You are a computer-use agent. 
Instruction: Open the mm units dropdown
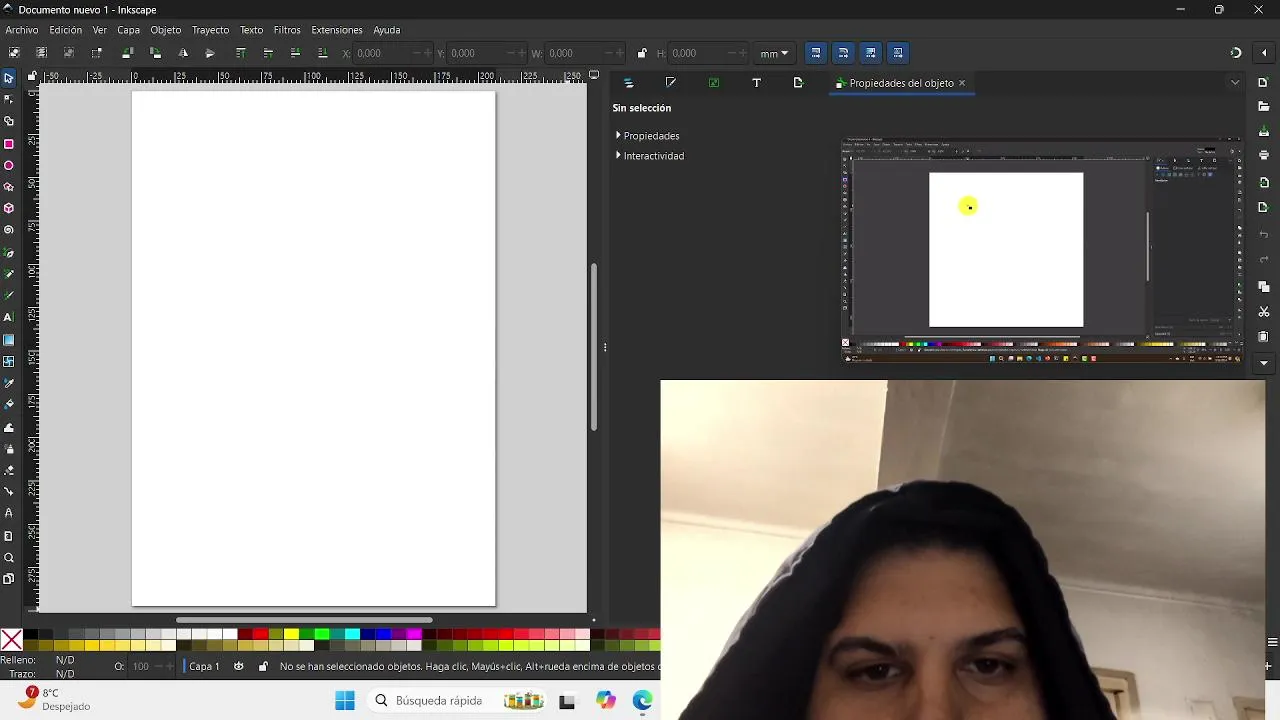click(774, 53)
